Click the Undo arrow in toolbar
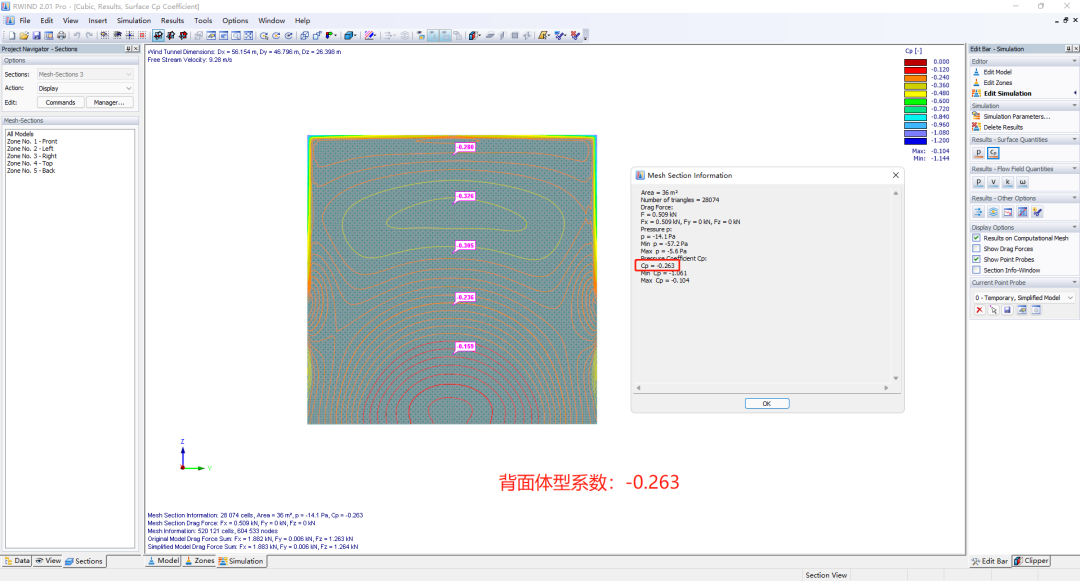1080x581 pixels. click(x=76, y=35)
